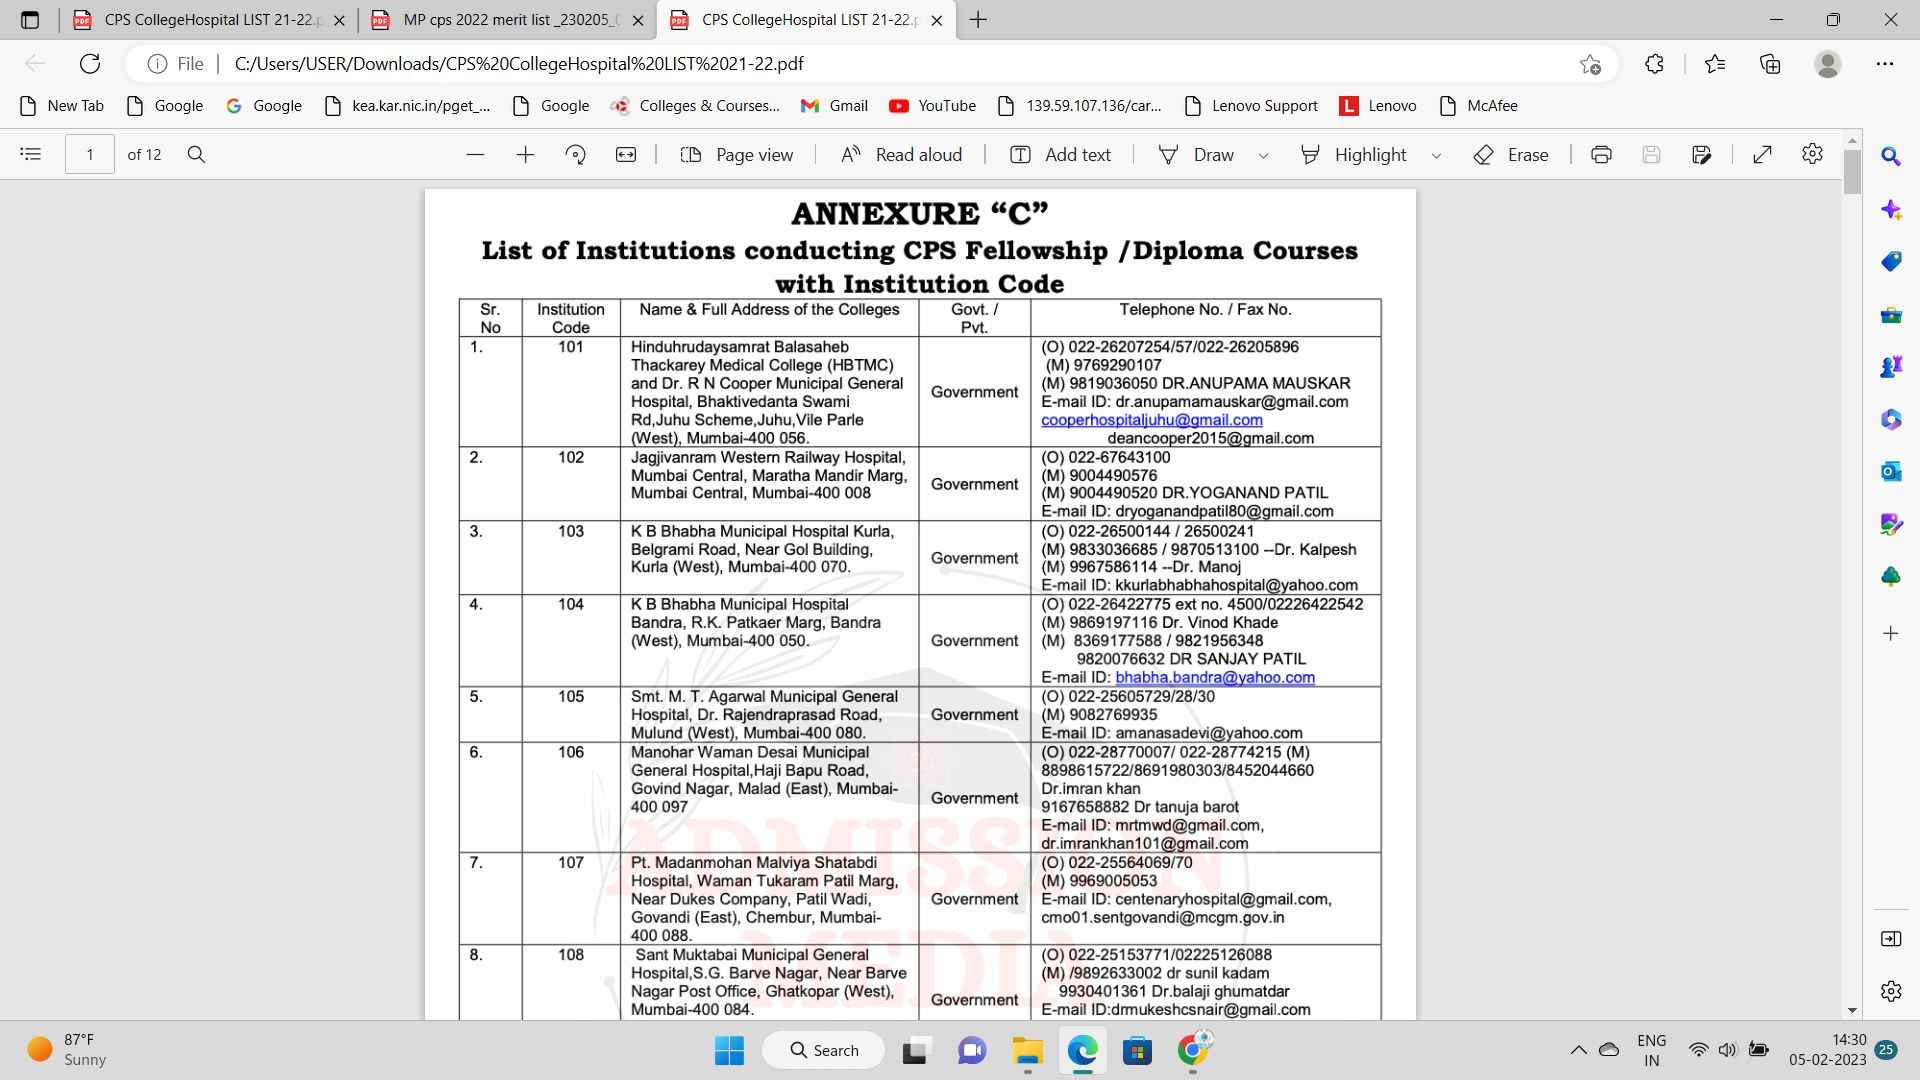The image size is (1920, 1080).
Task: Open the Favorites list
Action: [x=1715, y=64]
